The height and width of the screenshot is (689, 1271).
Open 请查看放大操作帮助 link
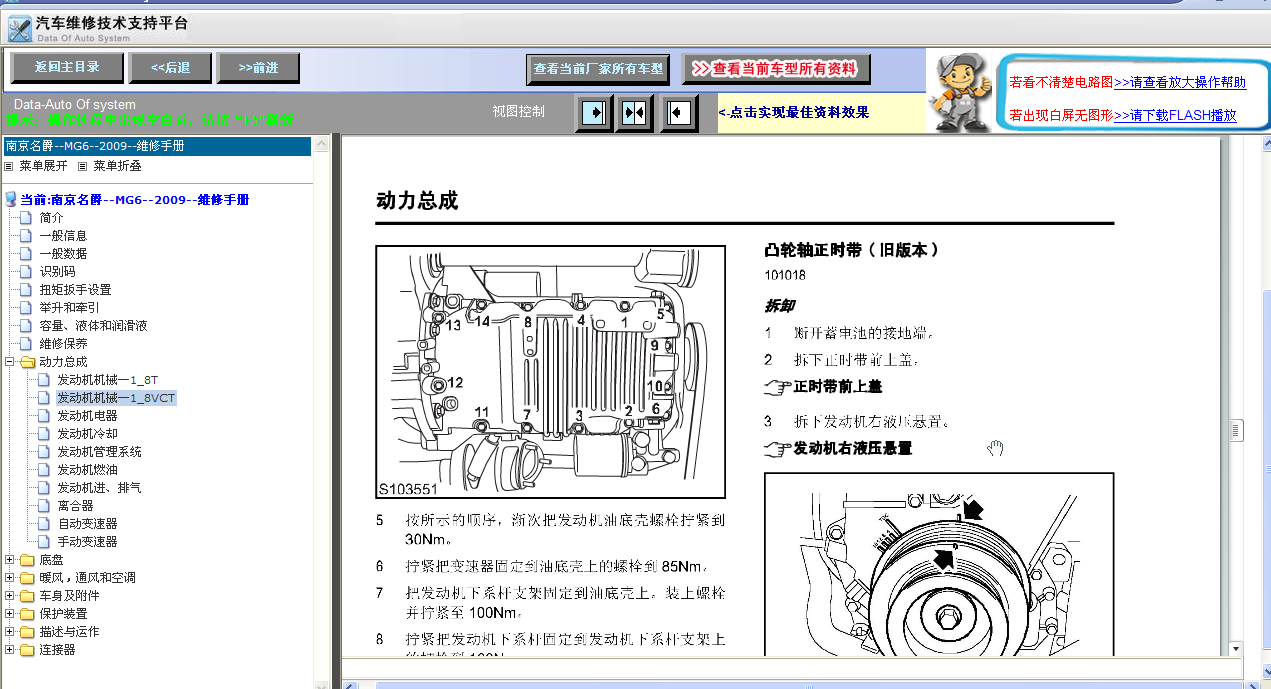tap(1180, 82)
